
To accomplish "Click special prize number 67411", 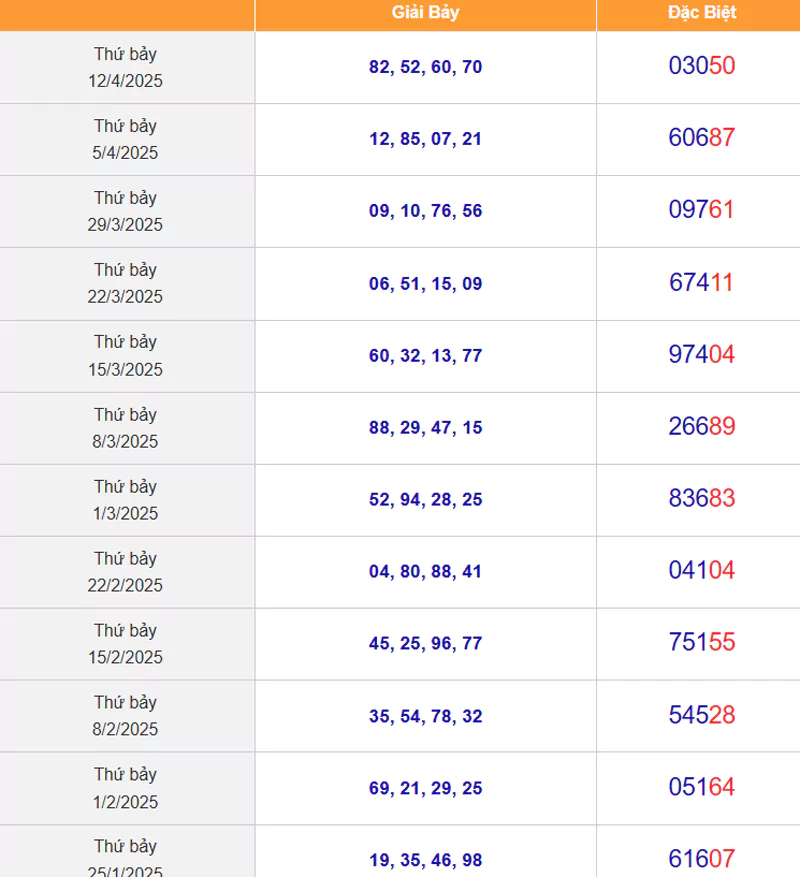I will coord(702,282).
